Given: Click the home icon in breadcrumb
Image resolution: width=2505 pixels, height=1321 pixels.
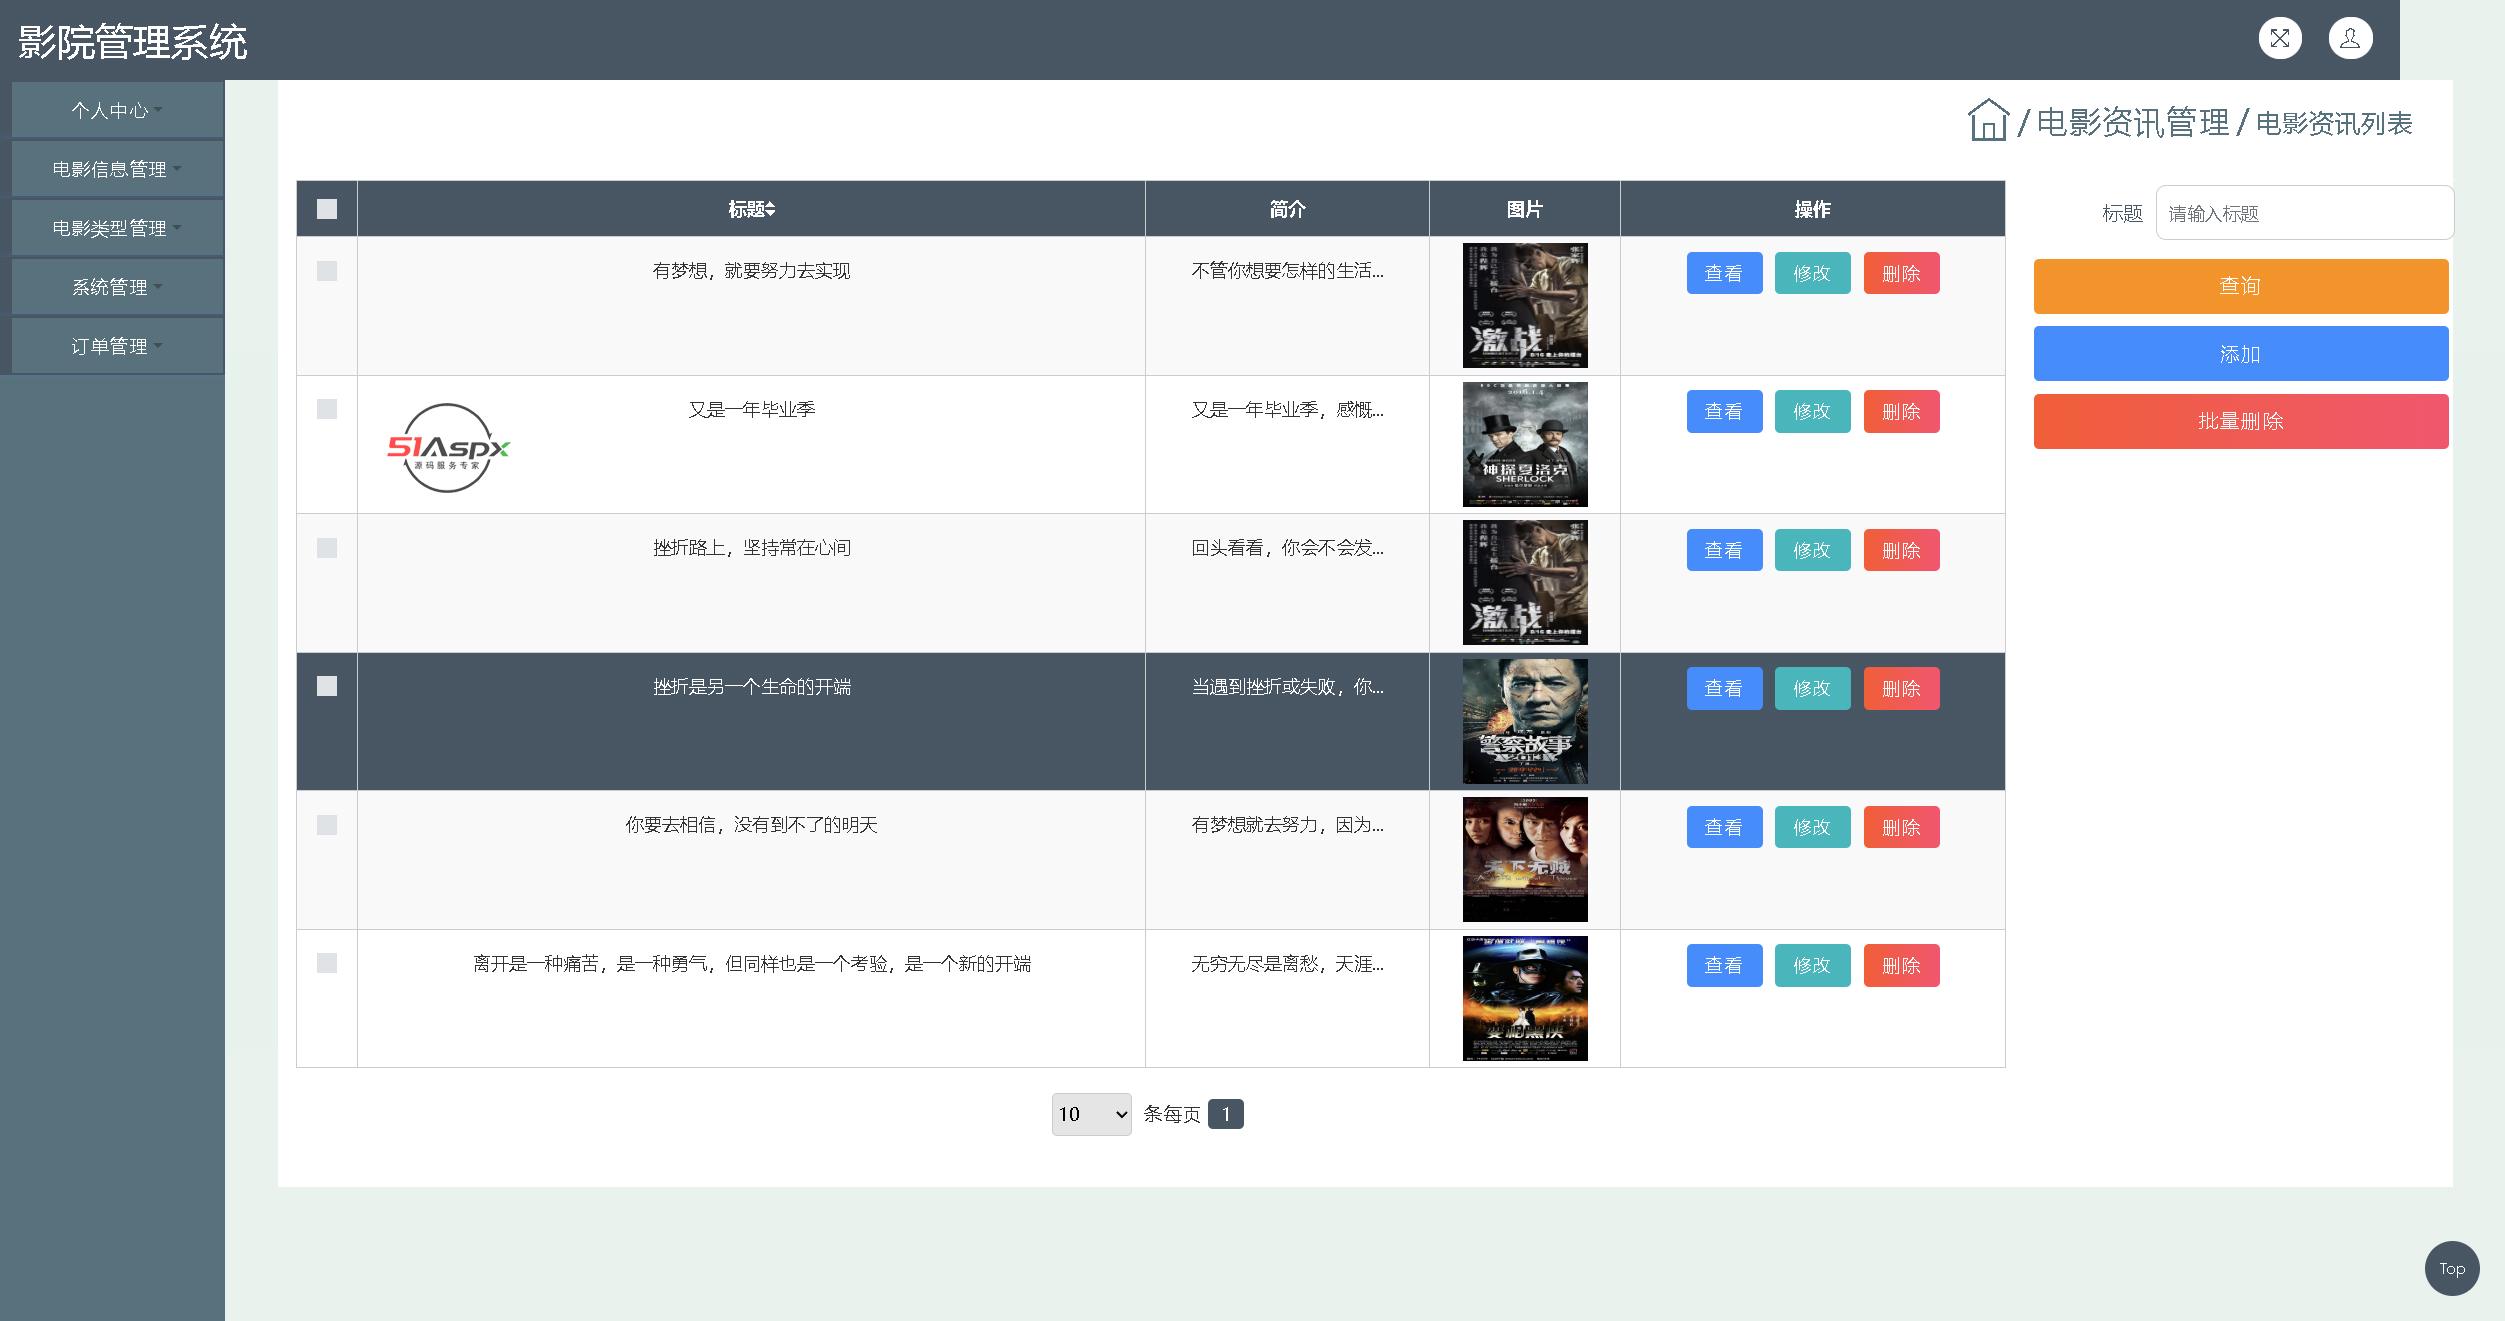Looking at the screenshot, I should 1988,121.
